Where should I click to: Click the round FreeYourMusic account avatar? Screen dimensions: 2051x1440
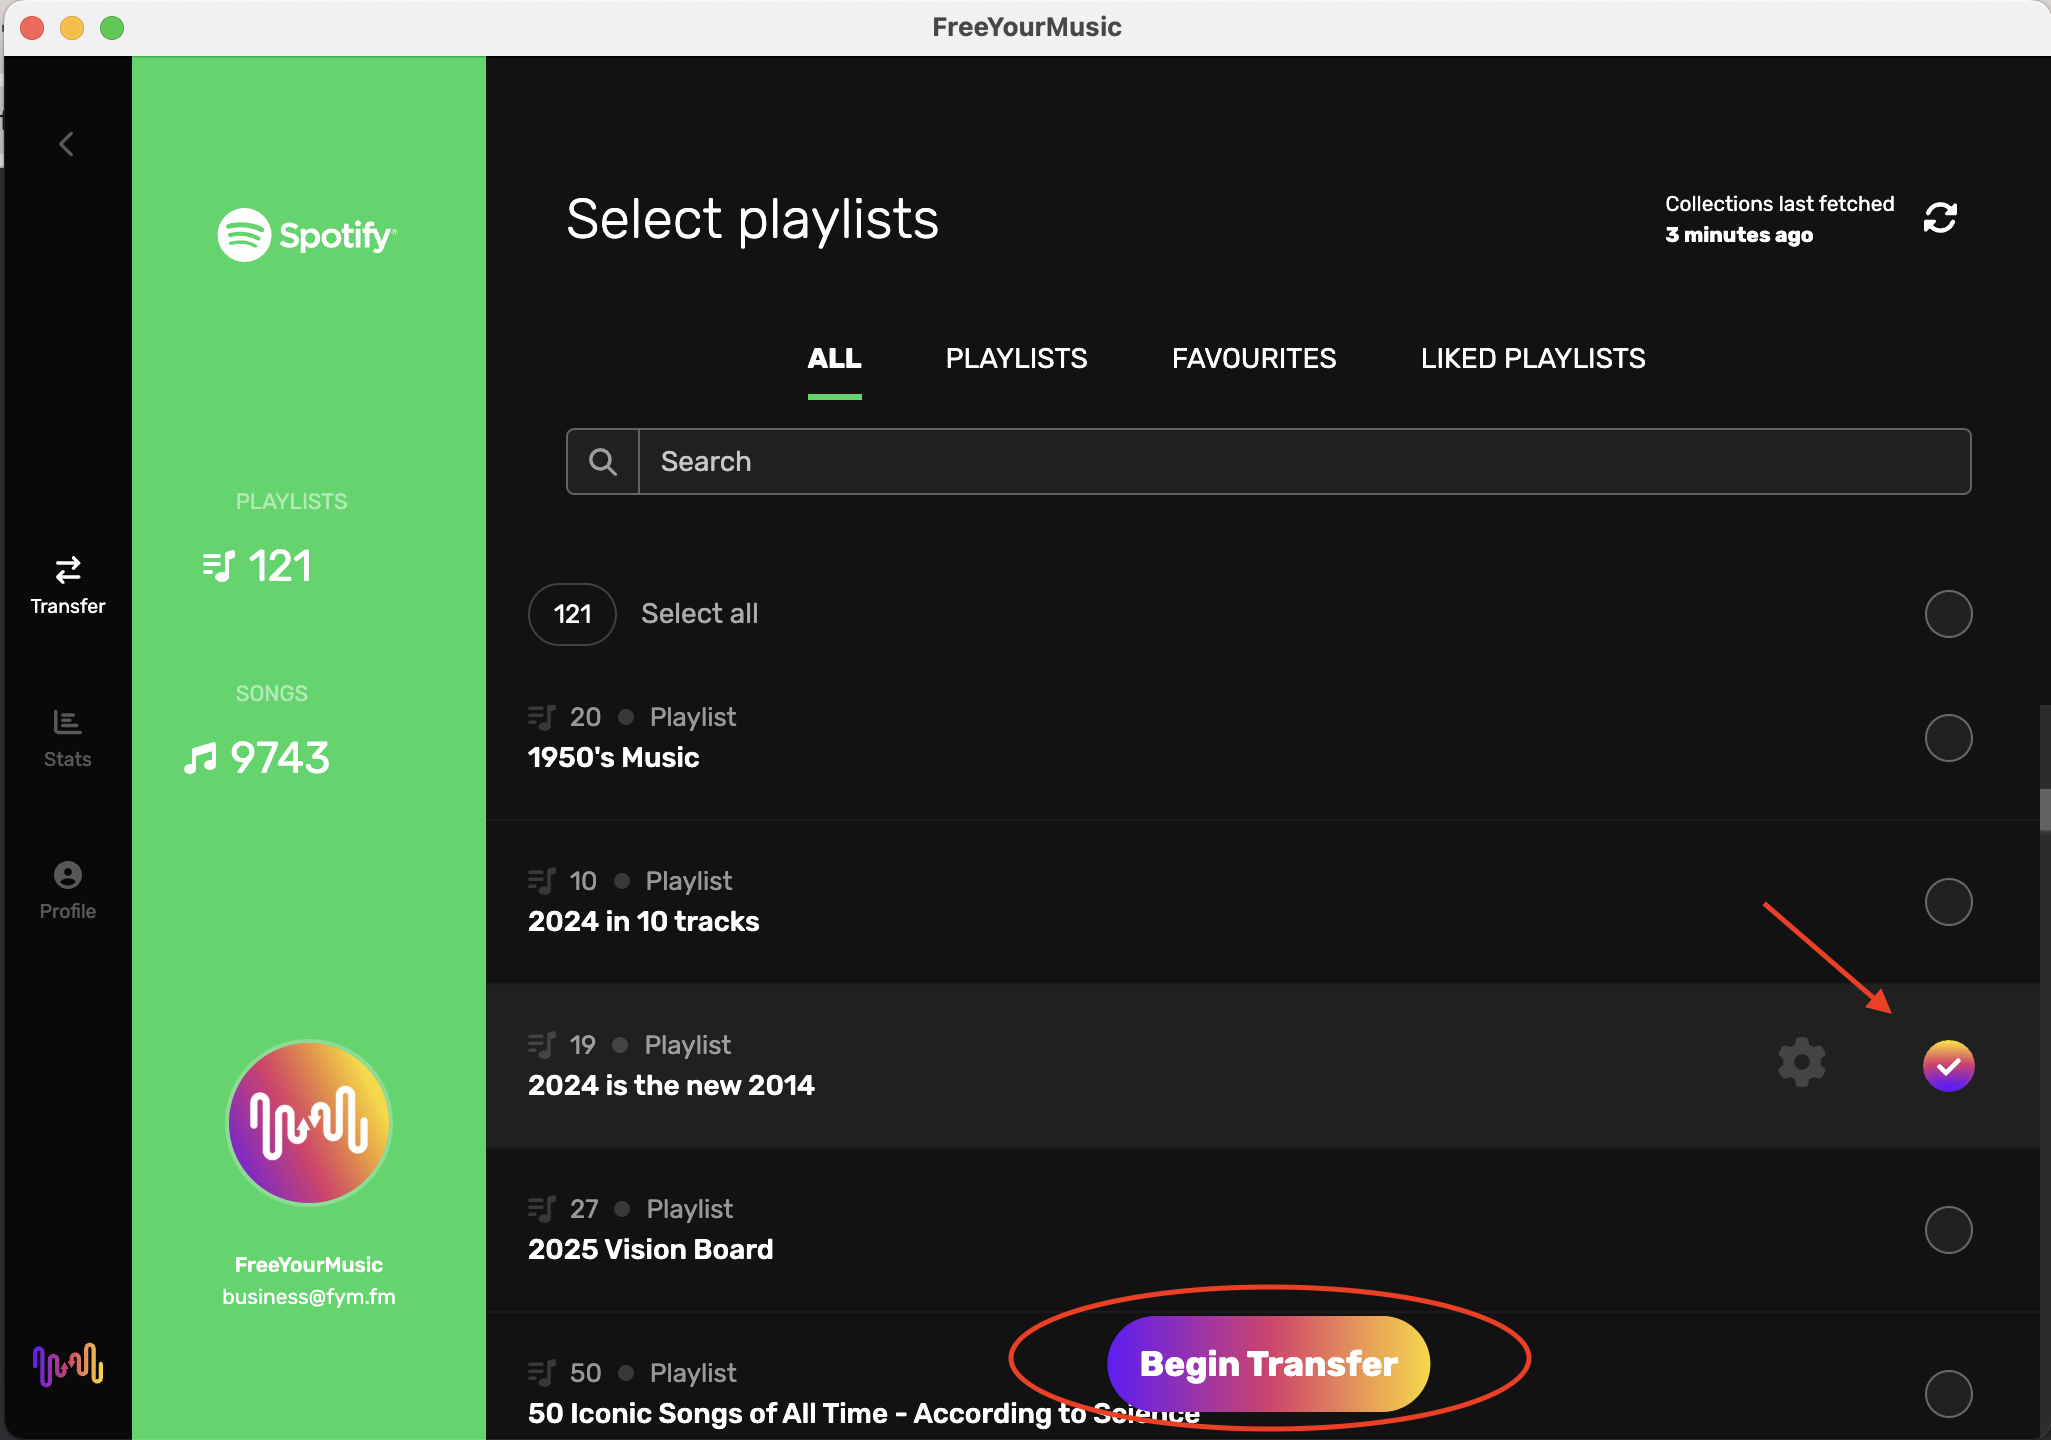(309, 1122)
